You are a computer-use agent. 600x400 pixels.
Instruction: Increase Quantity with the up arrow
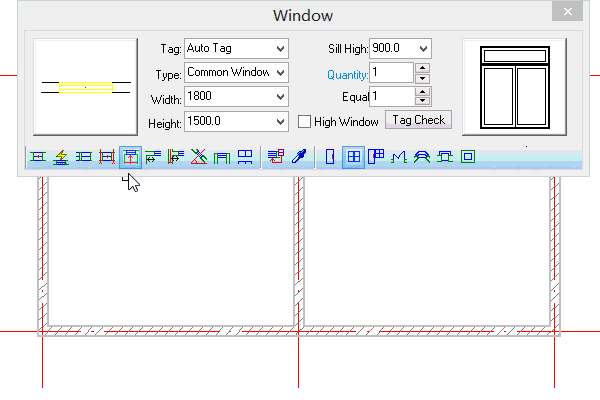(x=422, y=68)
